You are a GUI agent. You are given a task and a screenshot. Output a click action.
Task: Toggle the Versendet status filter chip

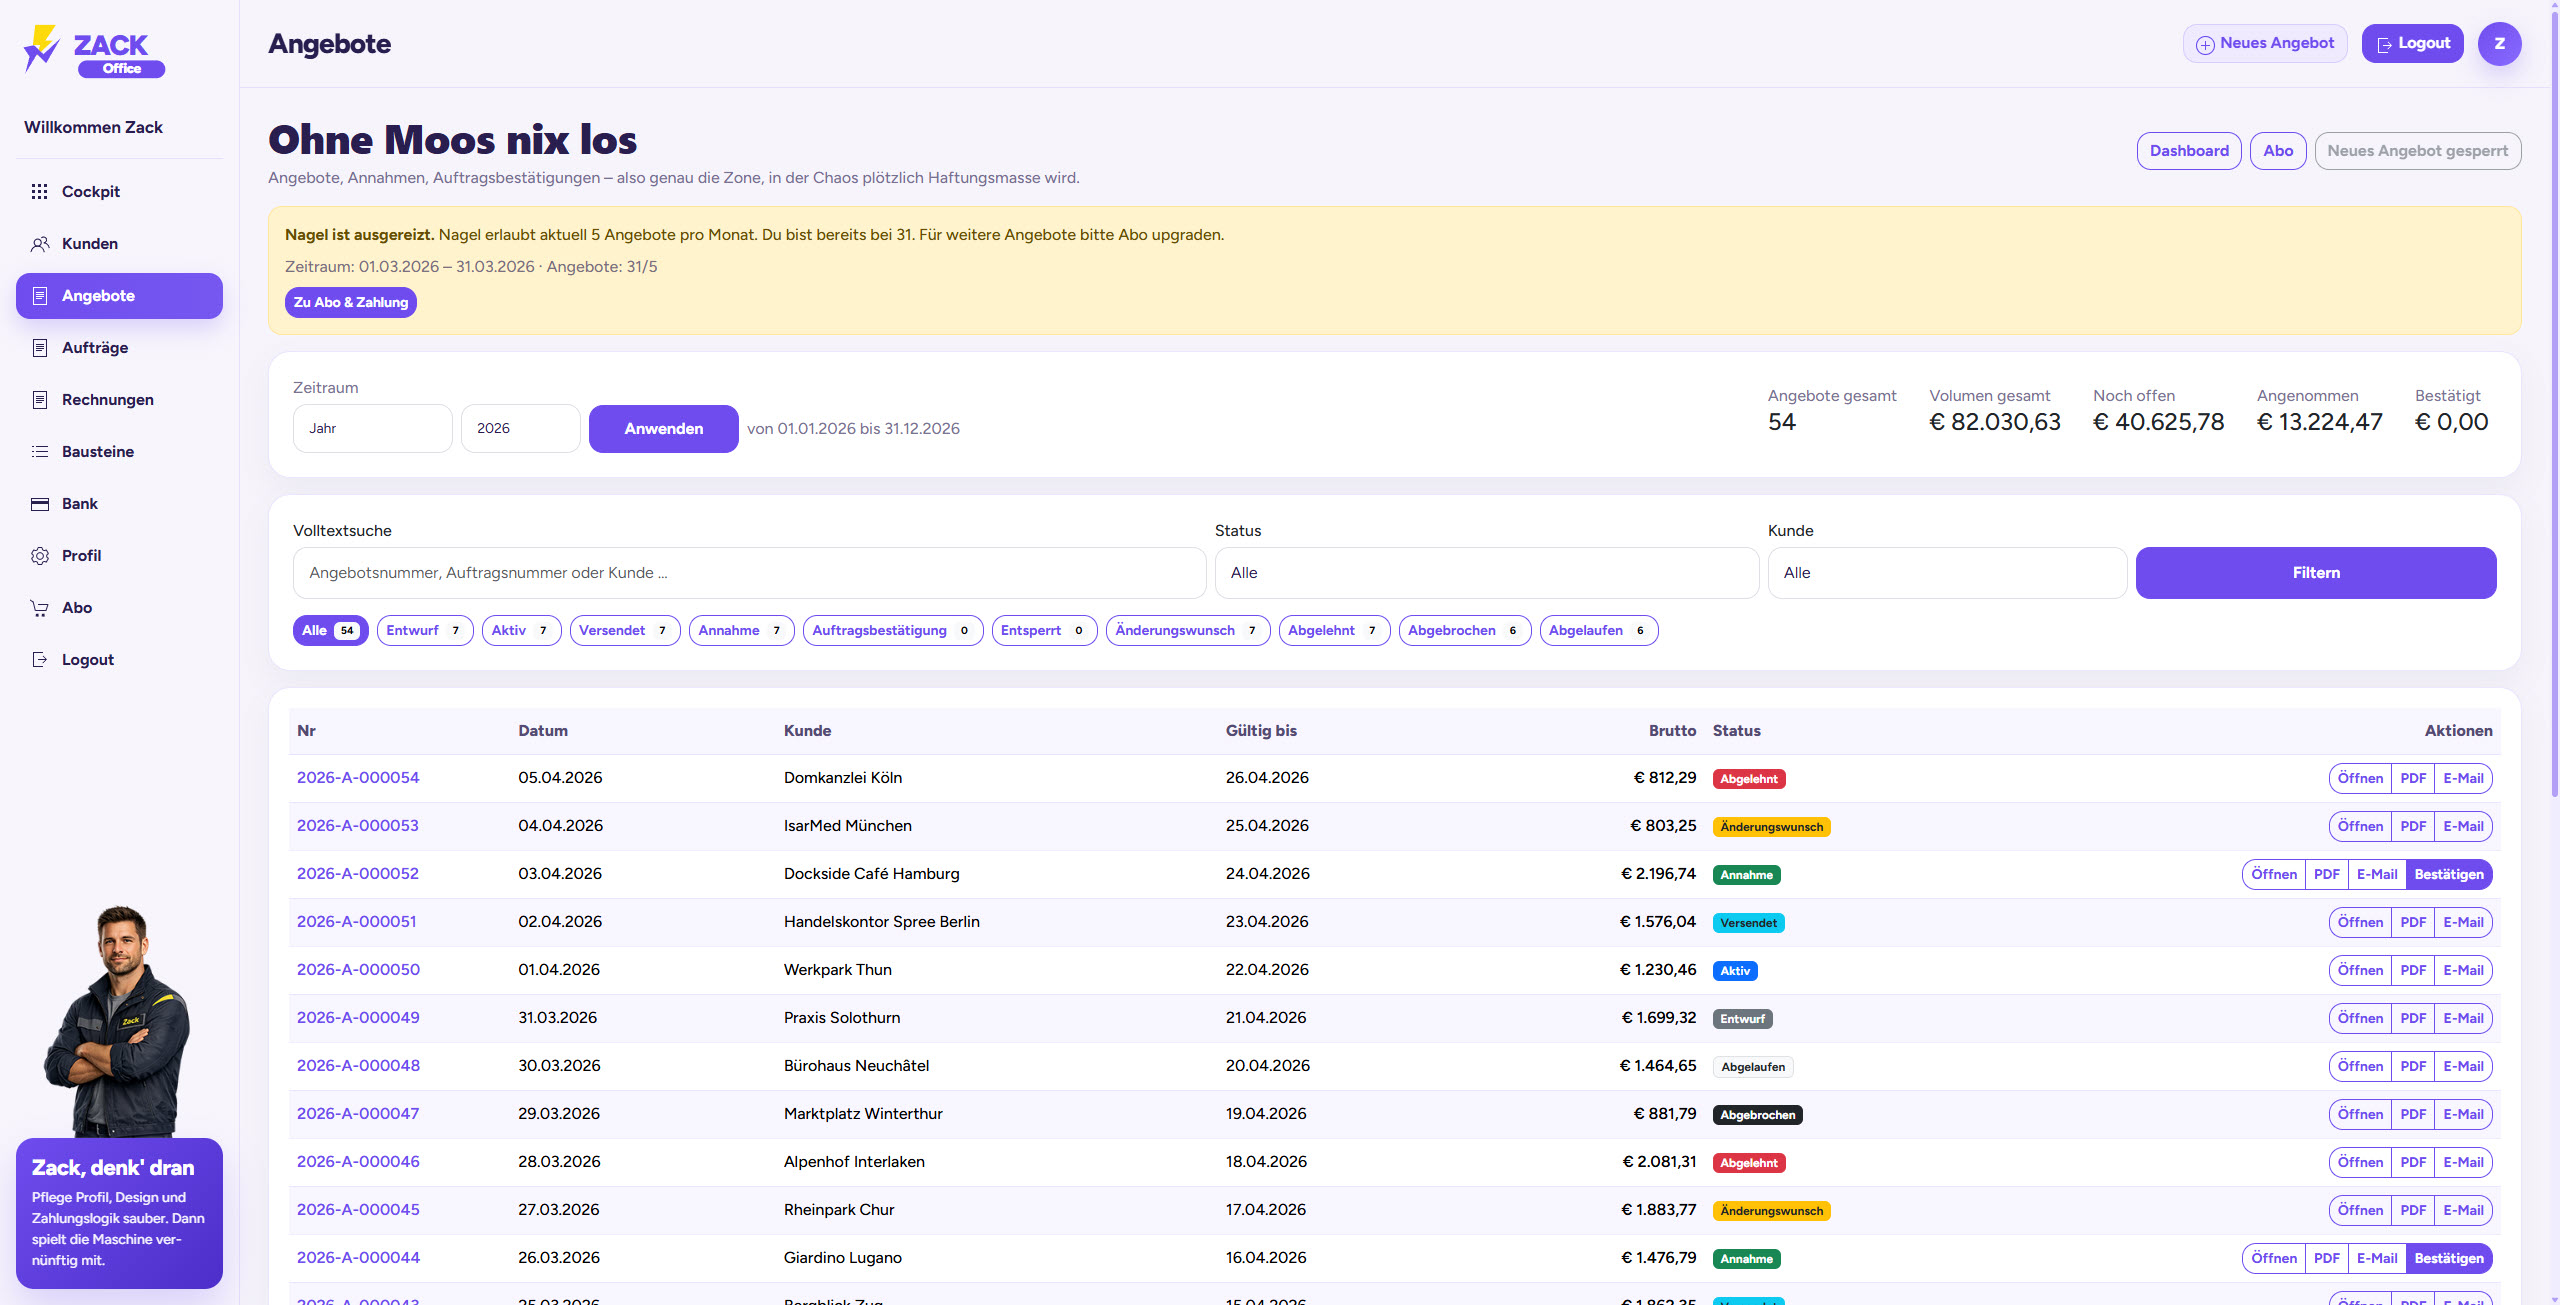(624, 631)
